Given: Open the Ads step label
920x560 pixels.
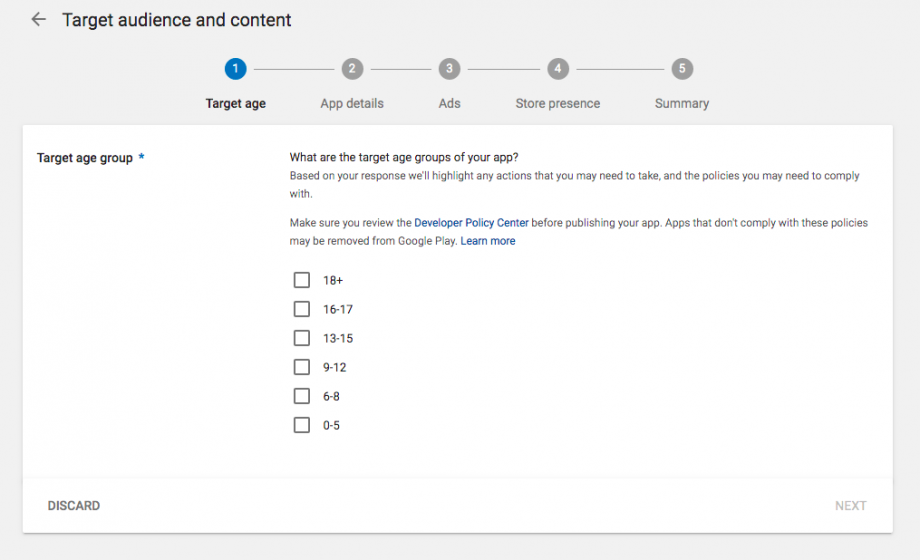Looking at the screenshot, I should 450,104.
